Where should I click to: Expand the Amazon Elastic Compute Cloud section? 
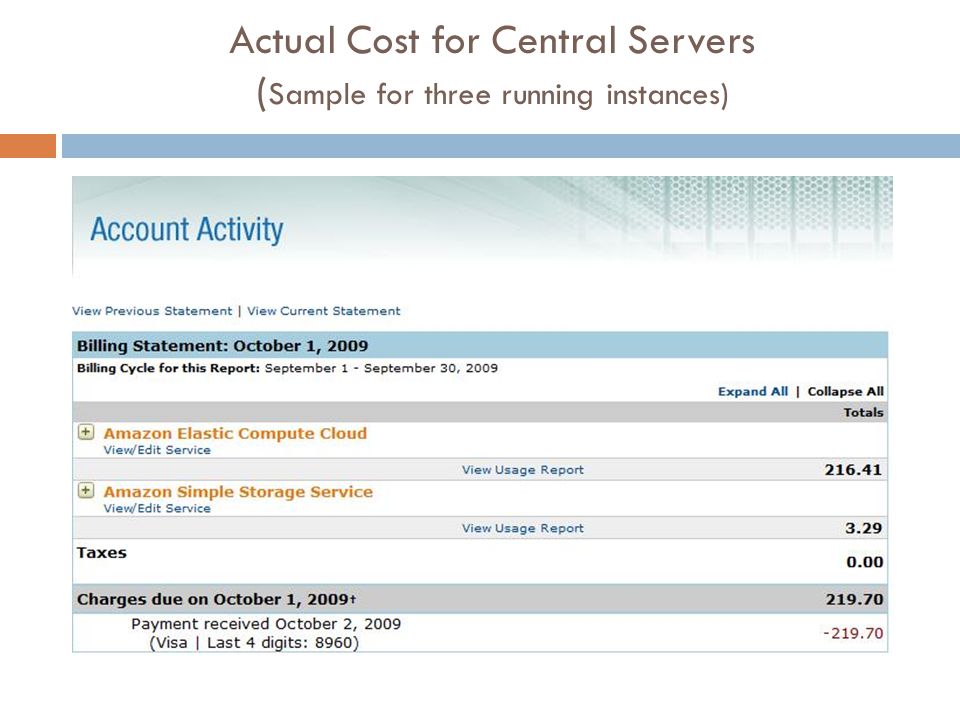(x=86, y=432)
